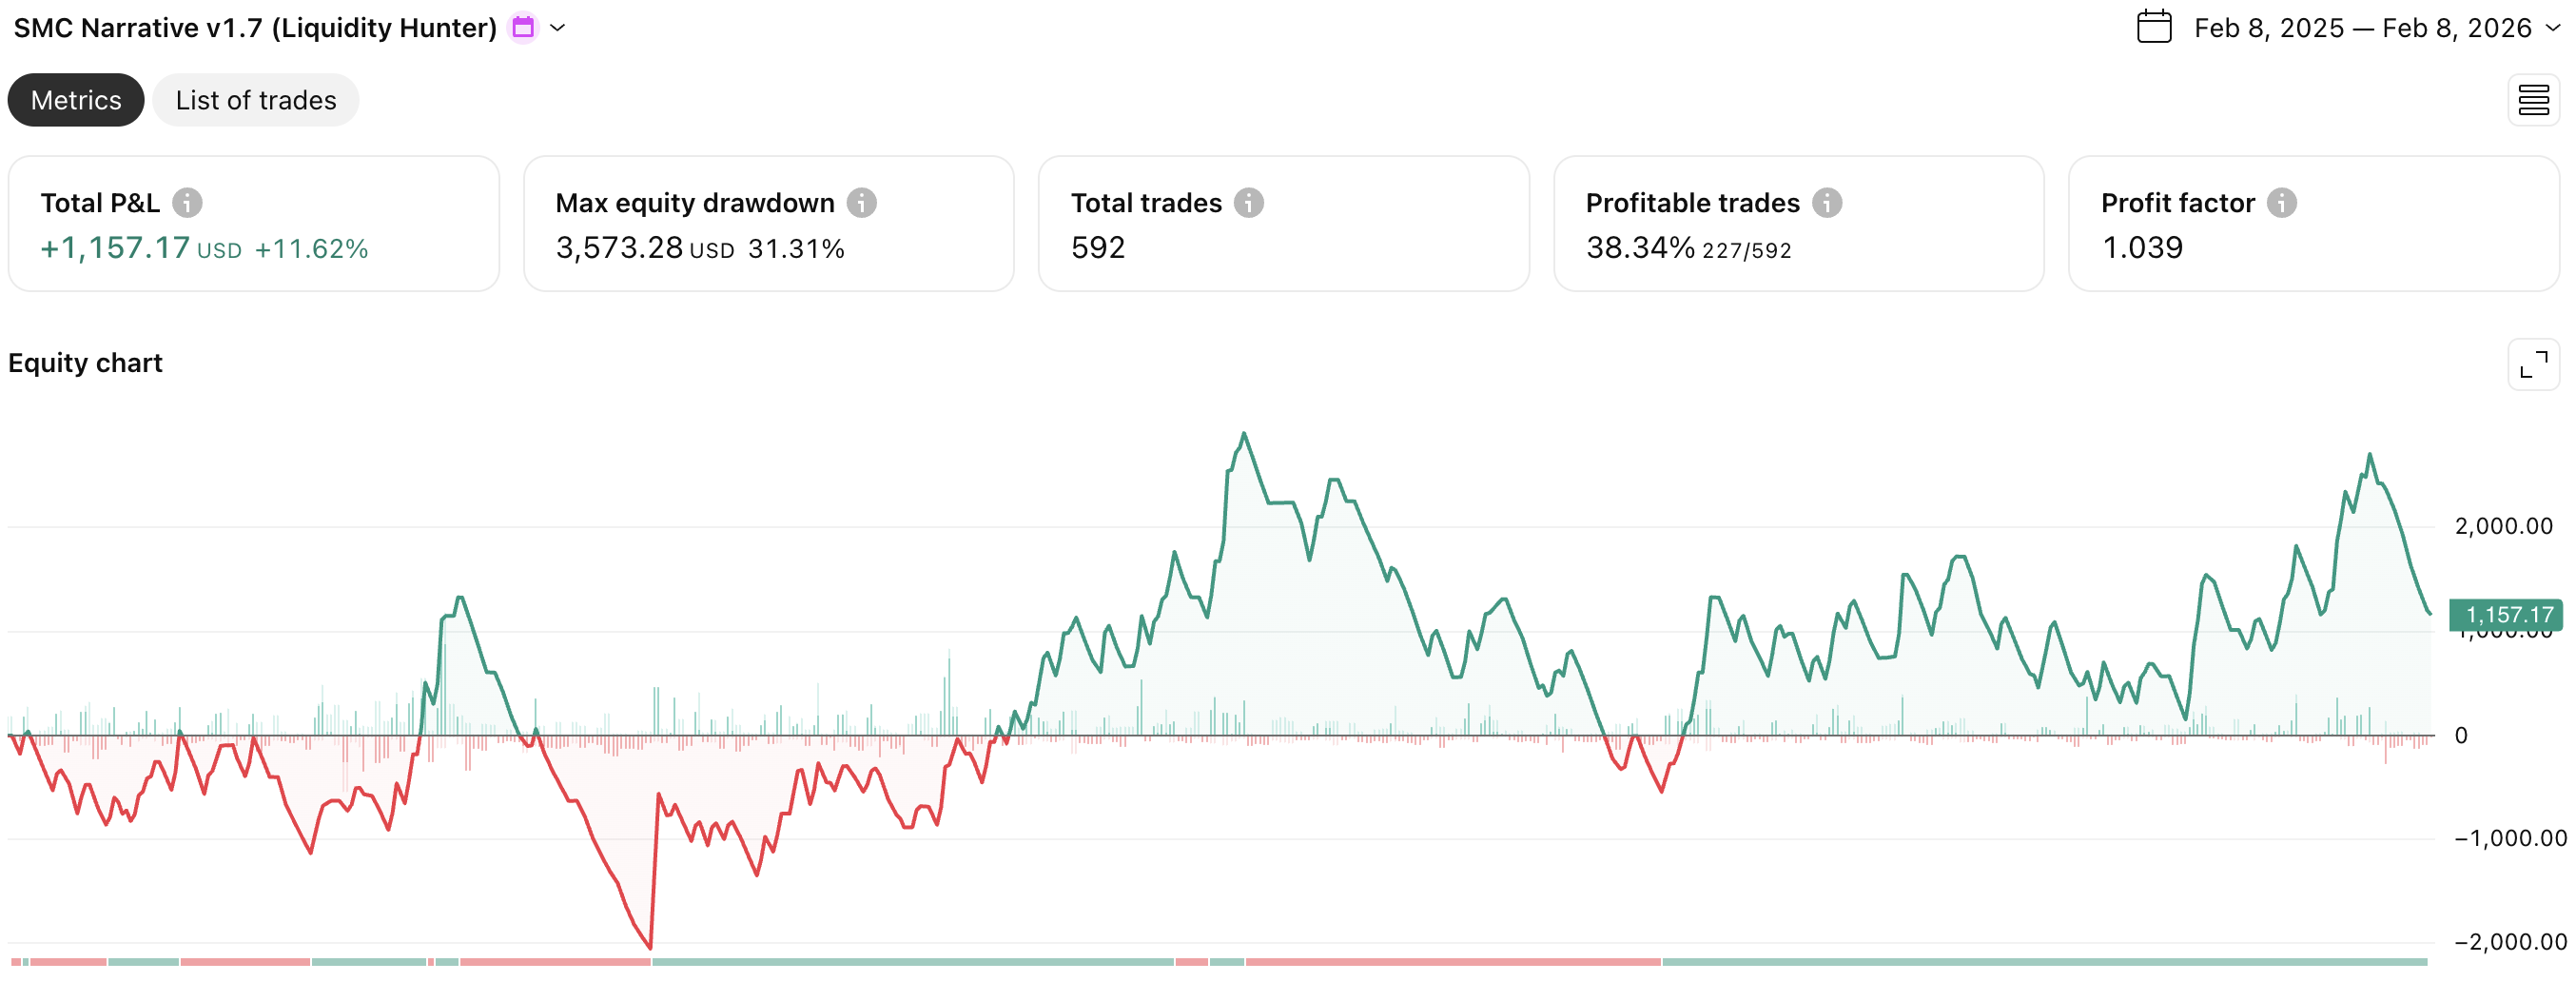
Task: Click the Total P&L metric card
Action: coord(253,223)
